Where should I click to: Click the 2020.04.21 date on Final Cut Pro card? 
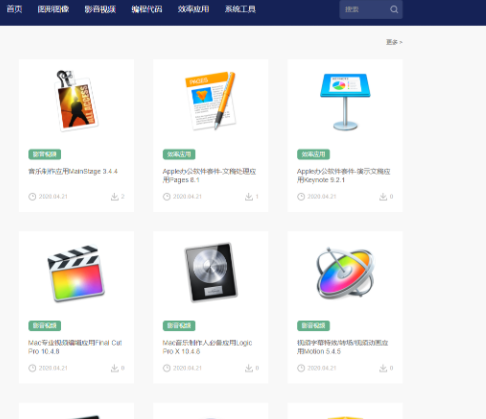(x=53, y=368)
